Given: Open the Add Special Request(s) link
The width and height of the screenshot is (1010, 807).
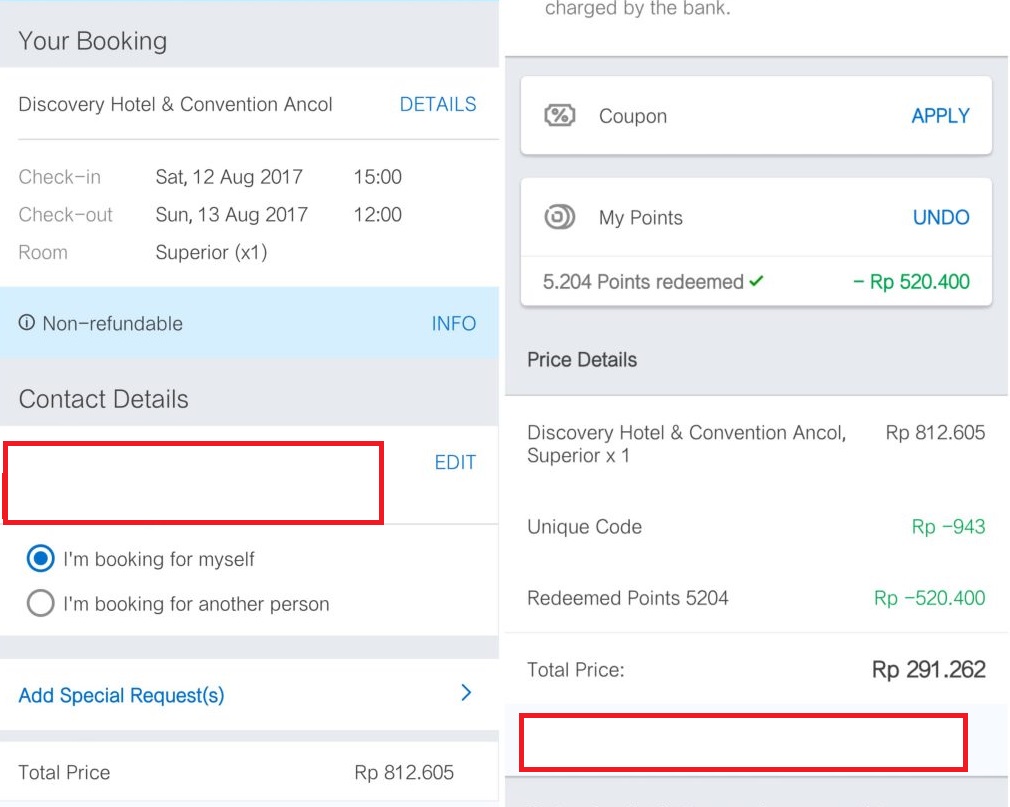Looking at the screenshot, I should [x=121, y=695].
